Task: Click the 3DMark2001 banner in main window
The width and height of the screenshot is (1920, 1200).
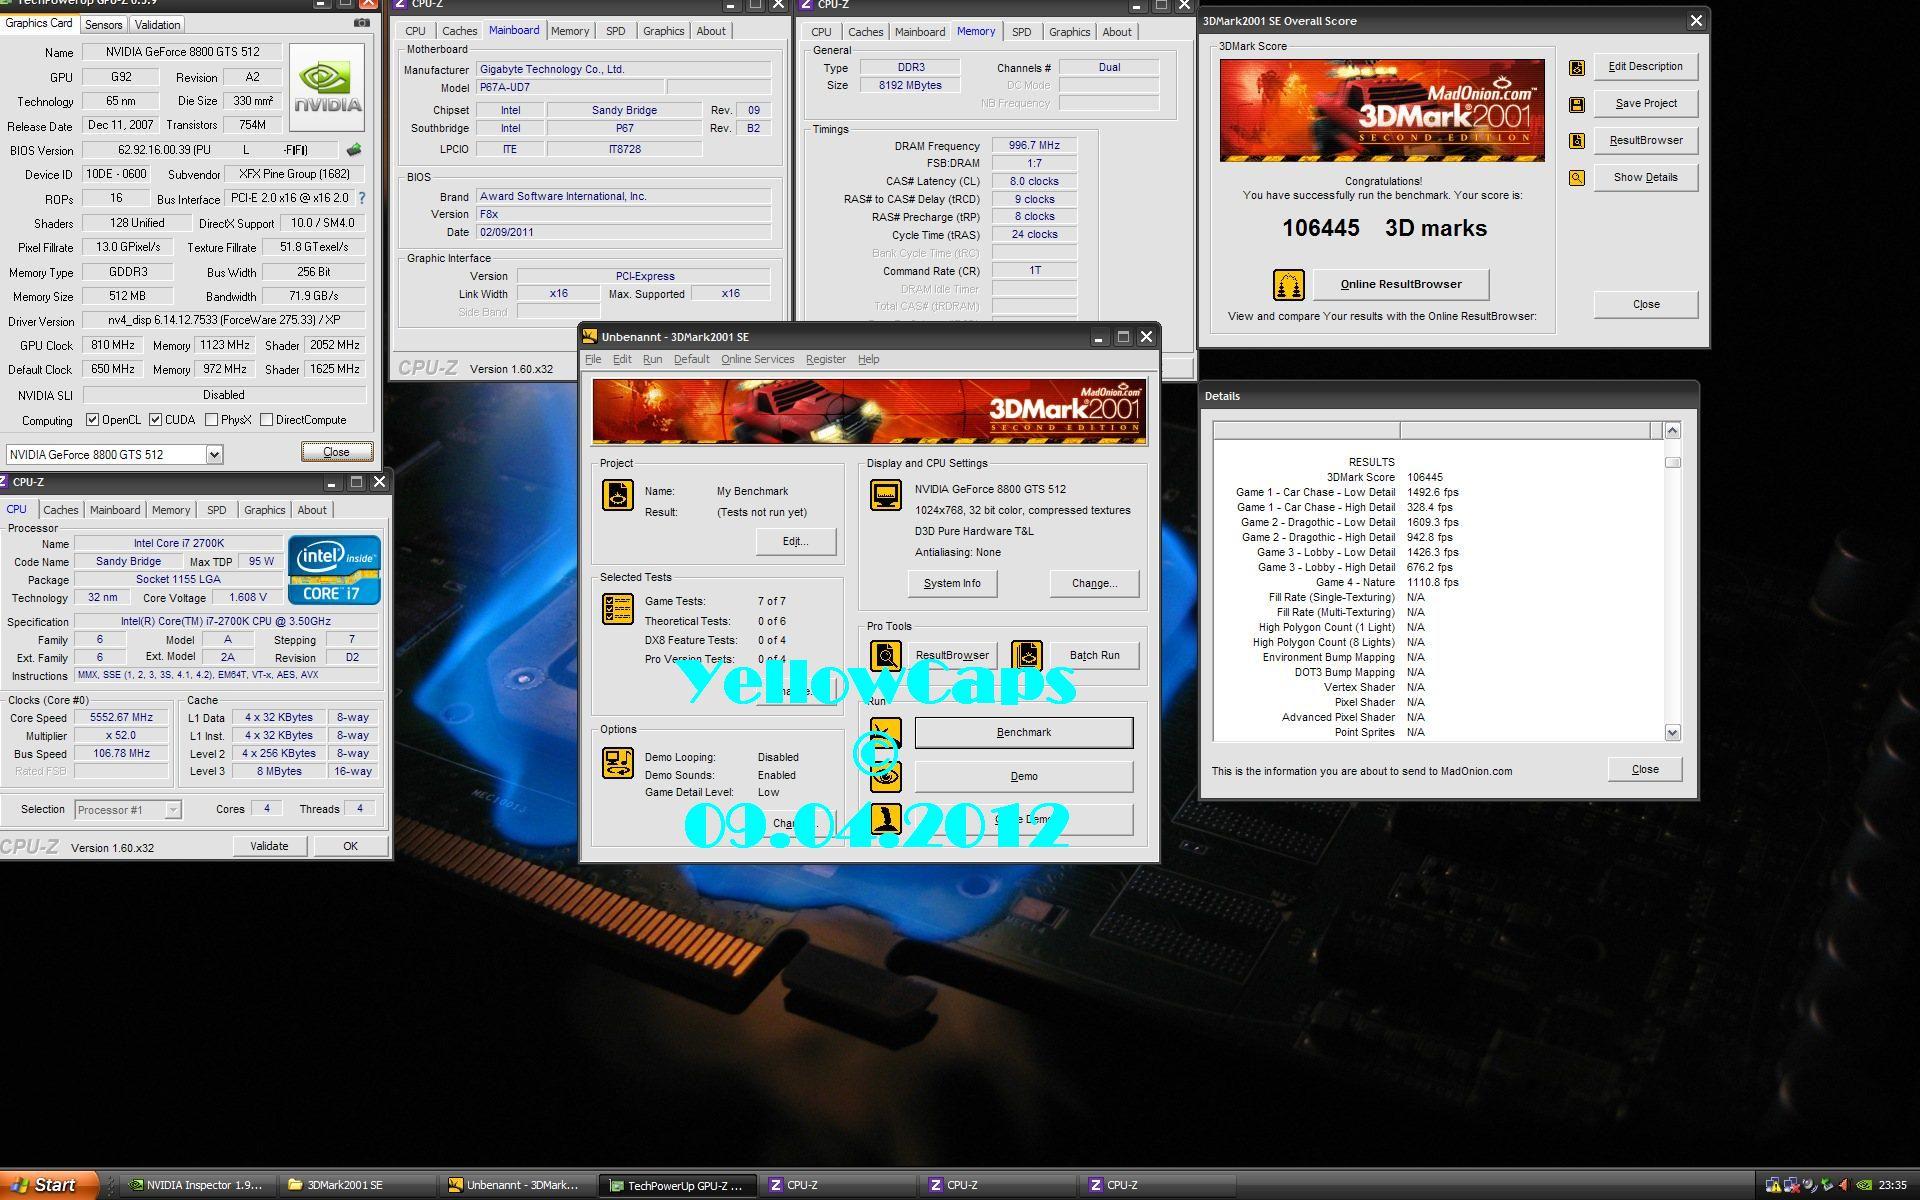Action: click(x=869, y=412)
